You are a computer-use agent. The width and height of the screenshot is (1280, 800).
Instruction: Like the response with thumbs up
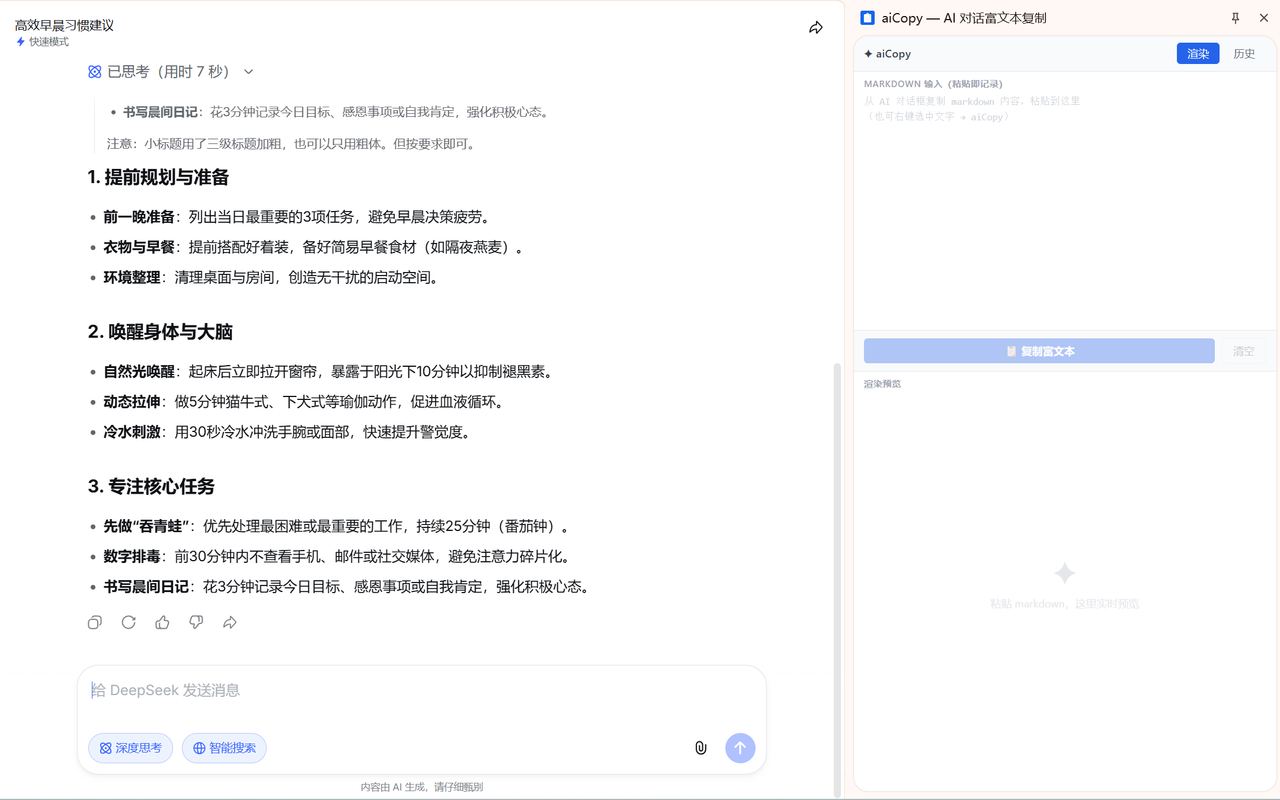click(162, 622)
